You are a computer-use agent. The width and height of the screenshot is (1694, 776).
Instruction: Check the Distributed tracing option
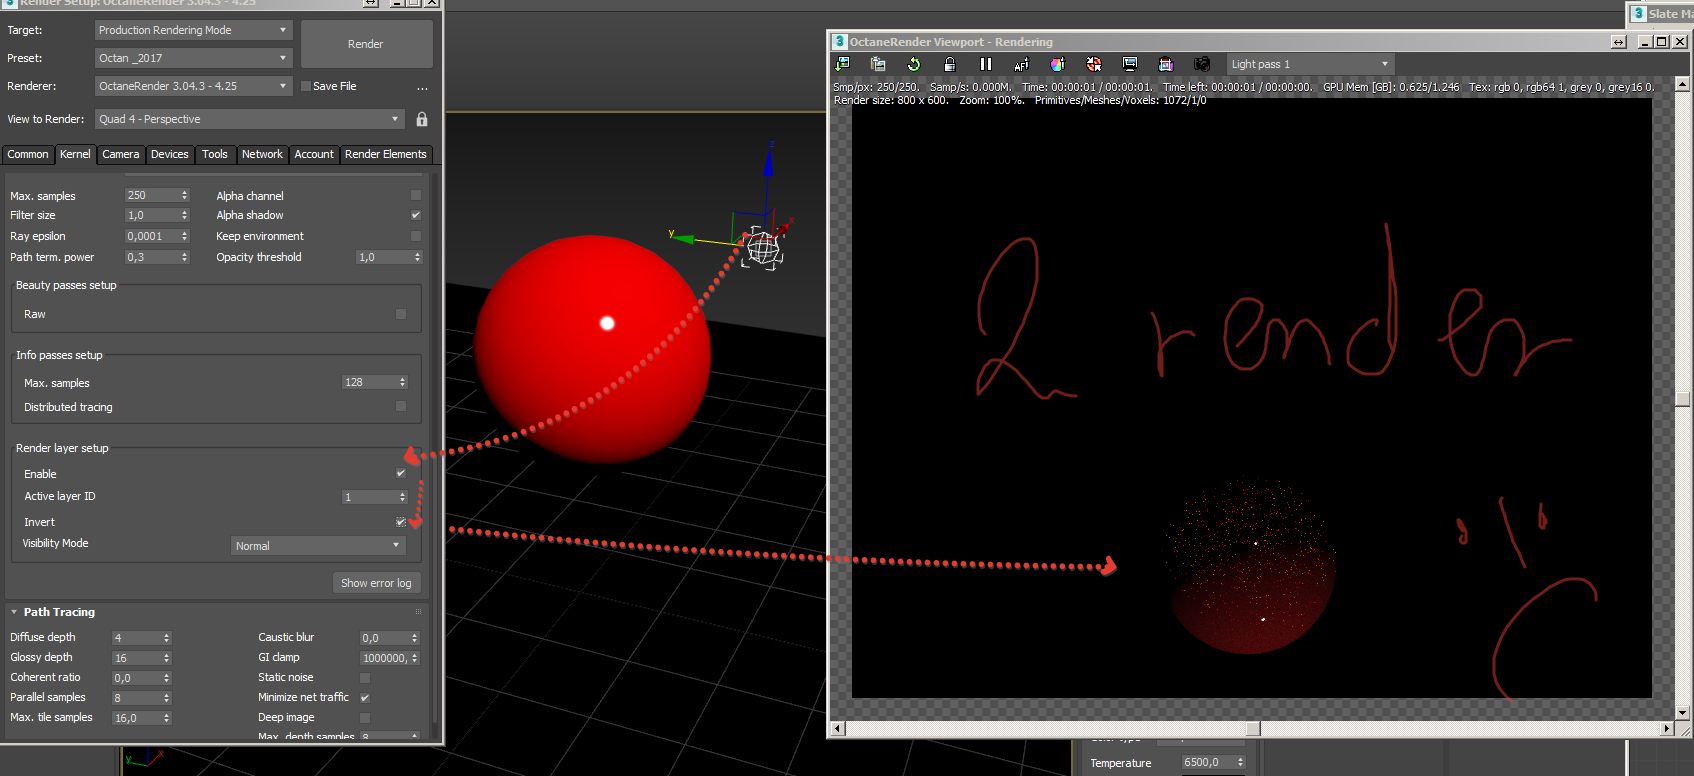401,406
